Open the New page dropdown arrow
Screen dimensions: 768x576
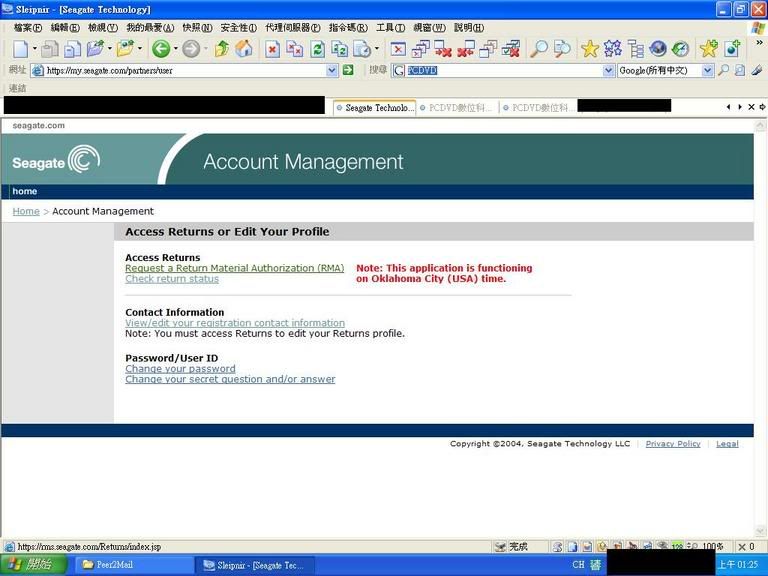click(34, 49)
